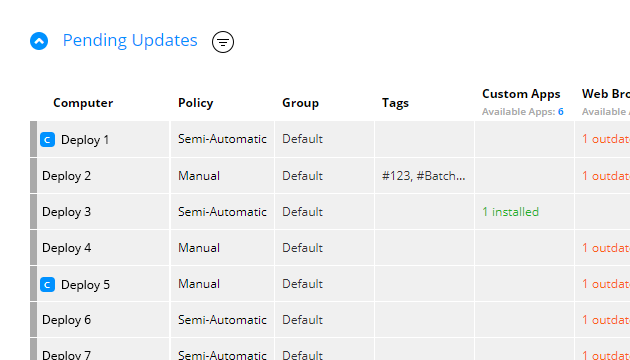Image resolution: width=630 pixels, height=360 pixels.
Task: Click the gray status bar beside Deploy 2
Action: [33, 176]
